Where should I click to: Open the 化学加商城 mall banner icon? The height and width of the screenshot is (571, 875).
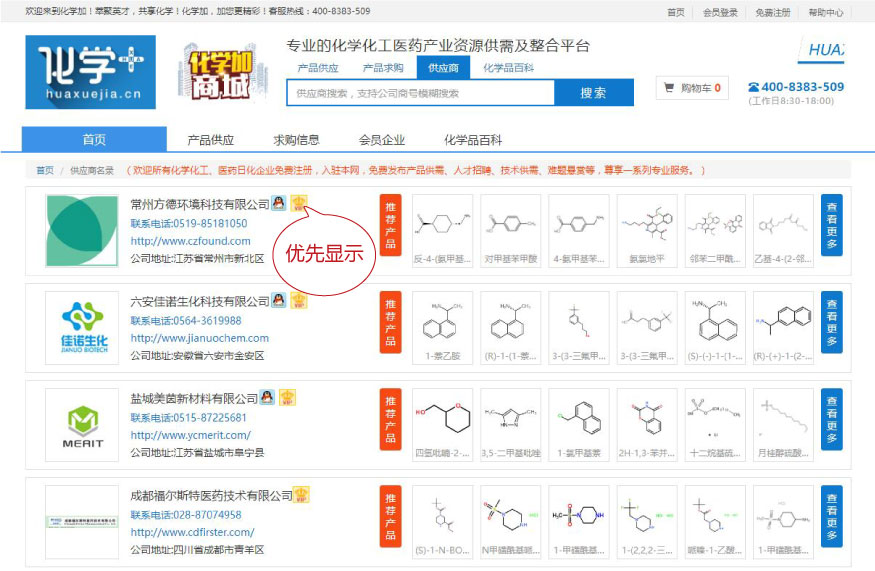click(x=217, y=73)
